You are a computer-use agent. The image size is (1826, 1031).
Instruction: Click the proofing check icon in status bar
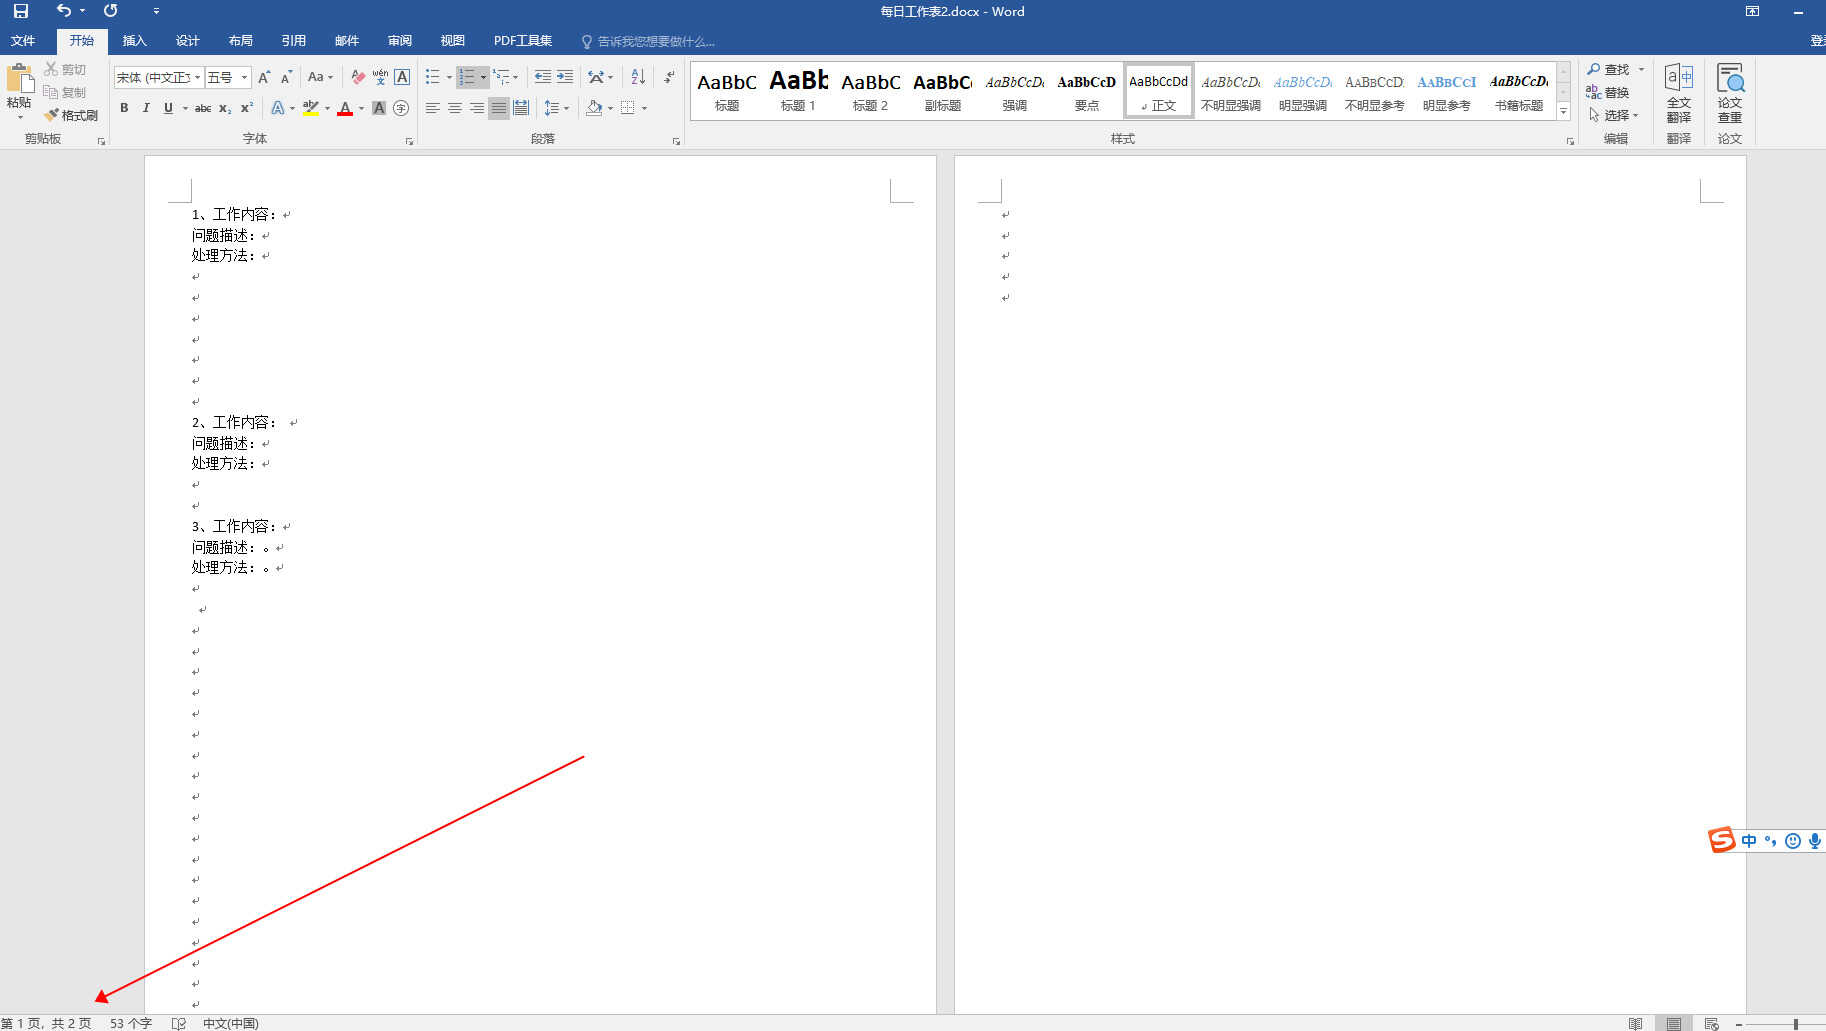[x=179, y=1023]
